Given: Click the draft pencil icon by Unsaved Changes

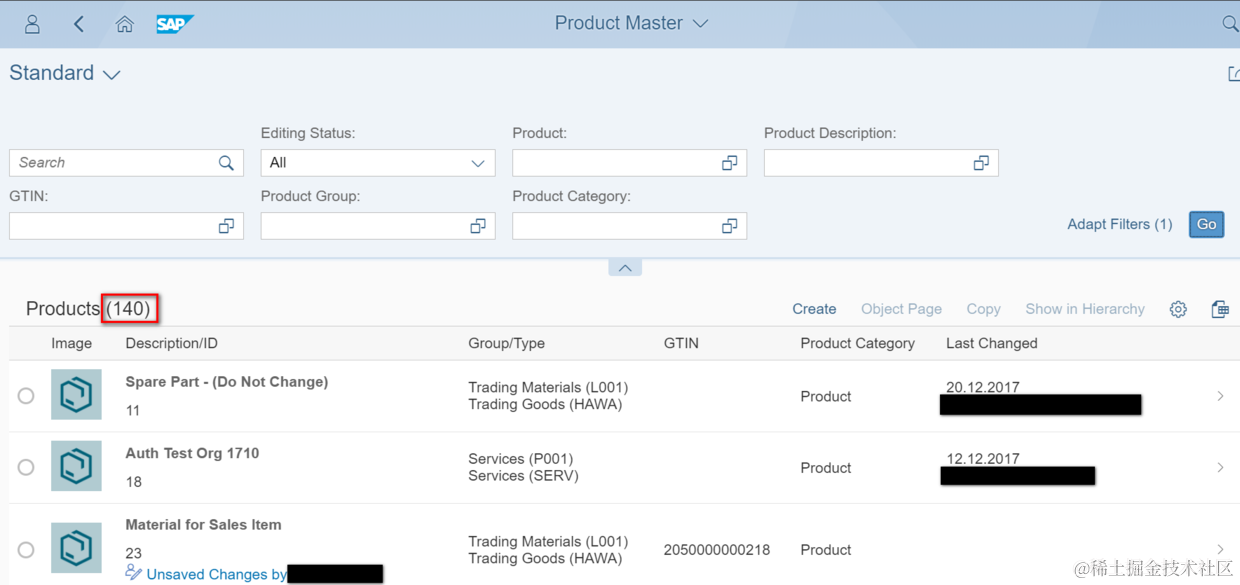Looking at the screenshot, I should click(134, 572).
